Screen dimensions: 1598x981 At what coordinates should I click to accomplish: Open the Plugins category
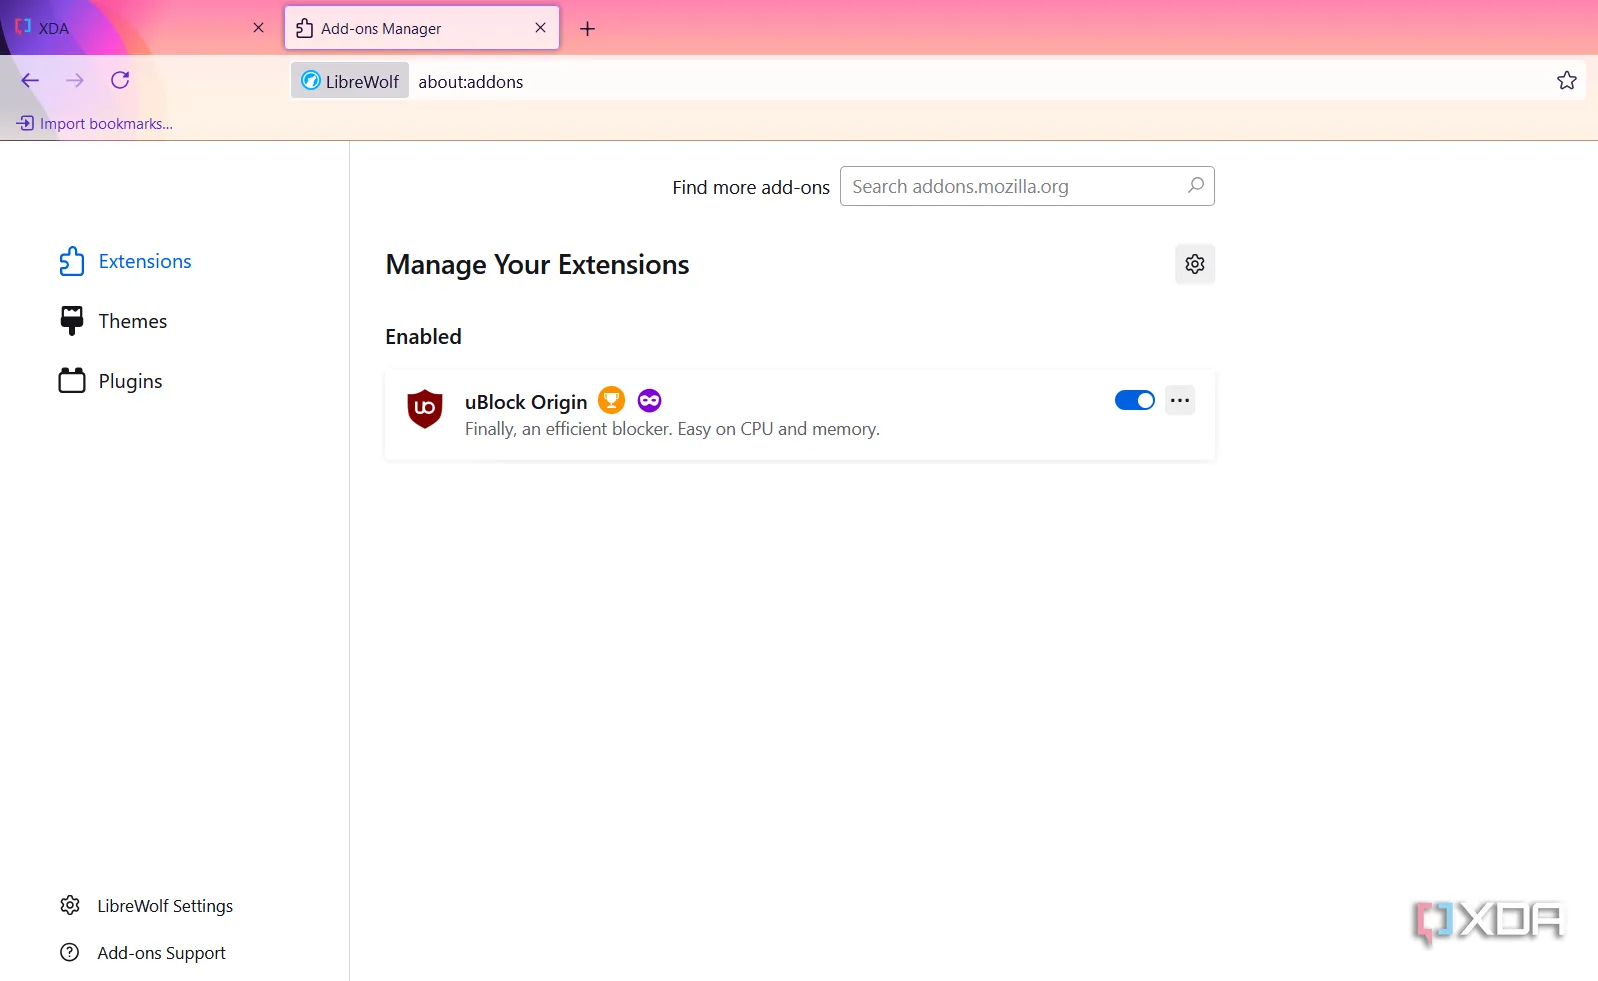(x=130, y=381)
